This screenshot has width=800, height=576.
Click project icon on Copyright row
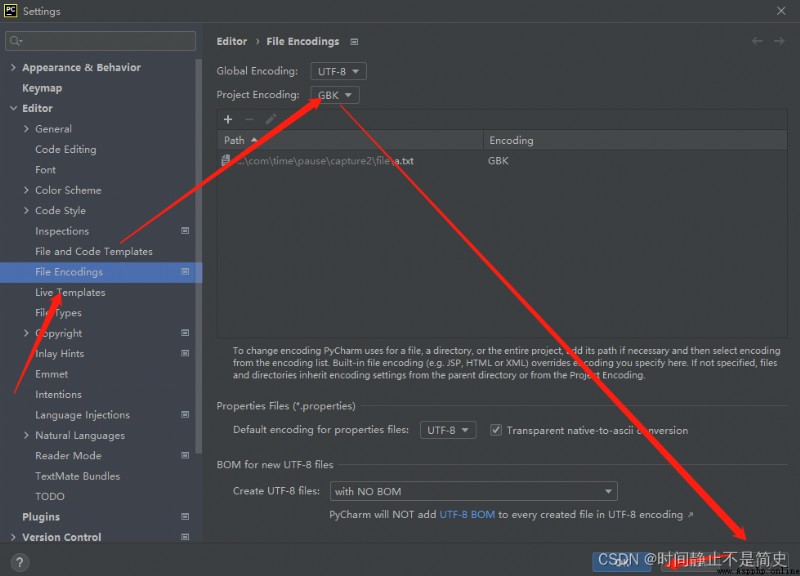(x=185, y=333)
